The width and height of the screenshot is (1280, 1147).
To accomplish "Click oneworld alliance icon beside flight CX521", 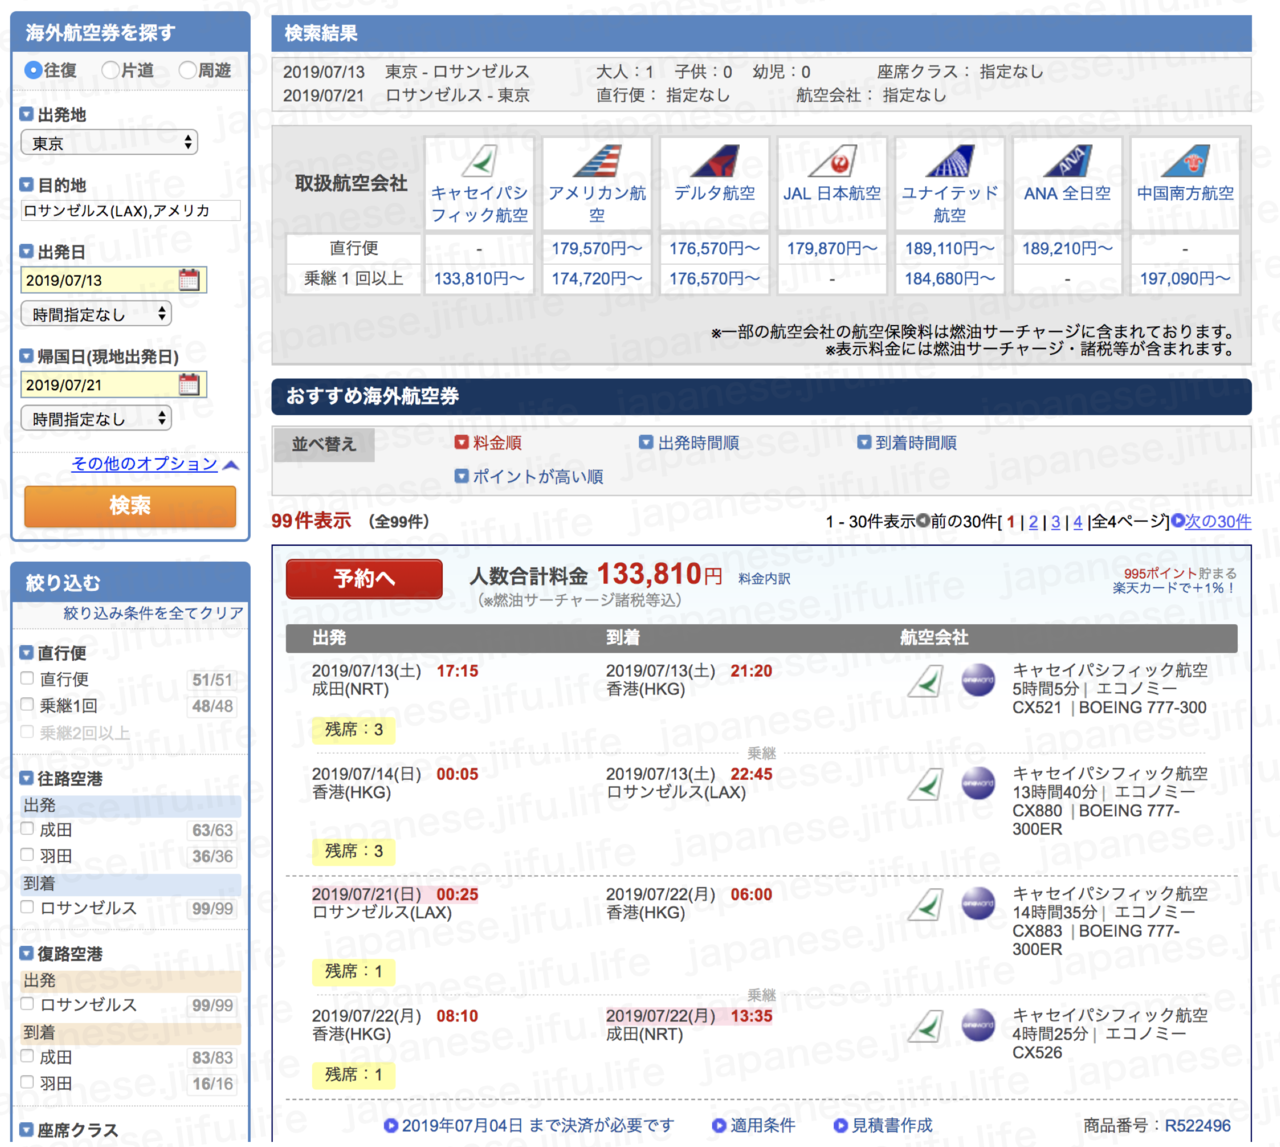I will pos(978,681).
